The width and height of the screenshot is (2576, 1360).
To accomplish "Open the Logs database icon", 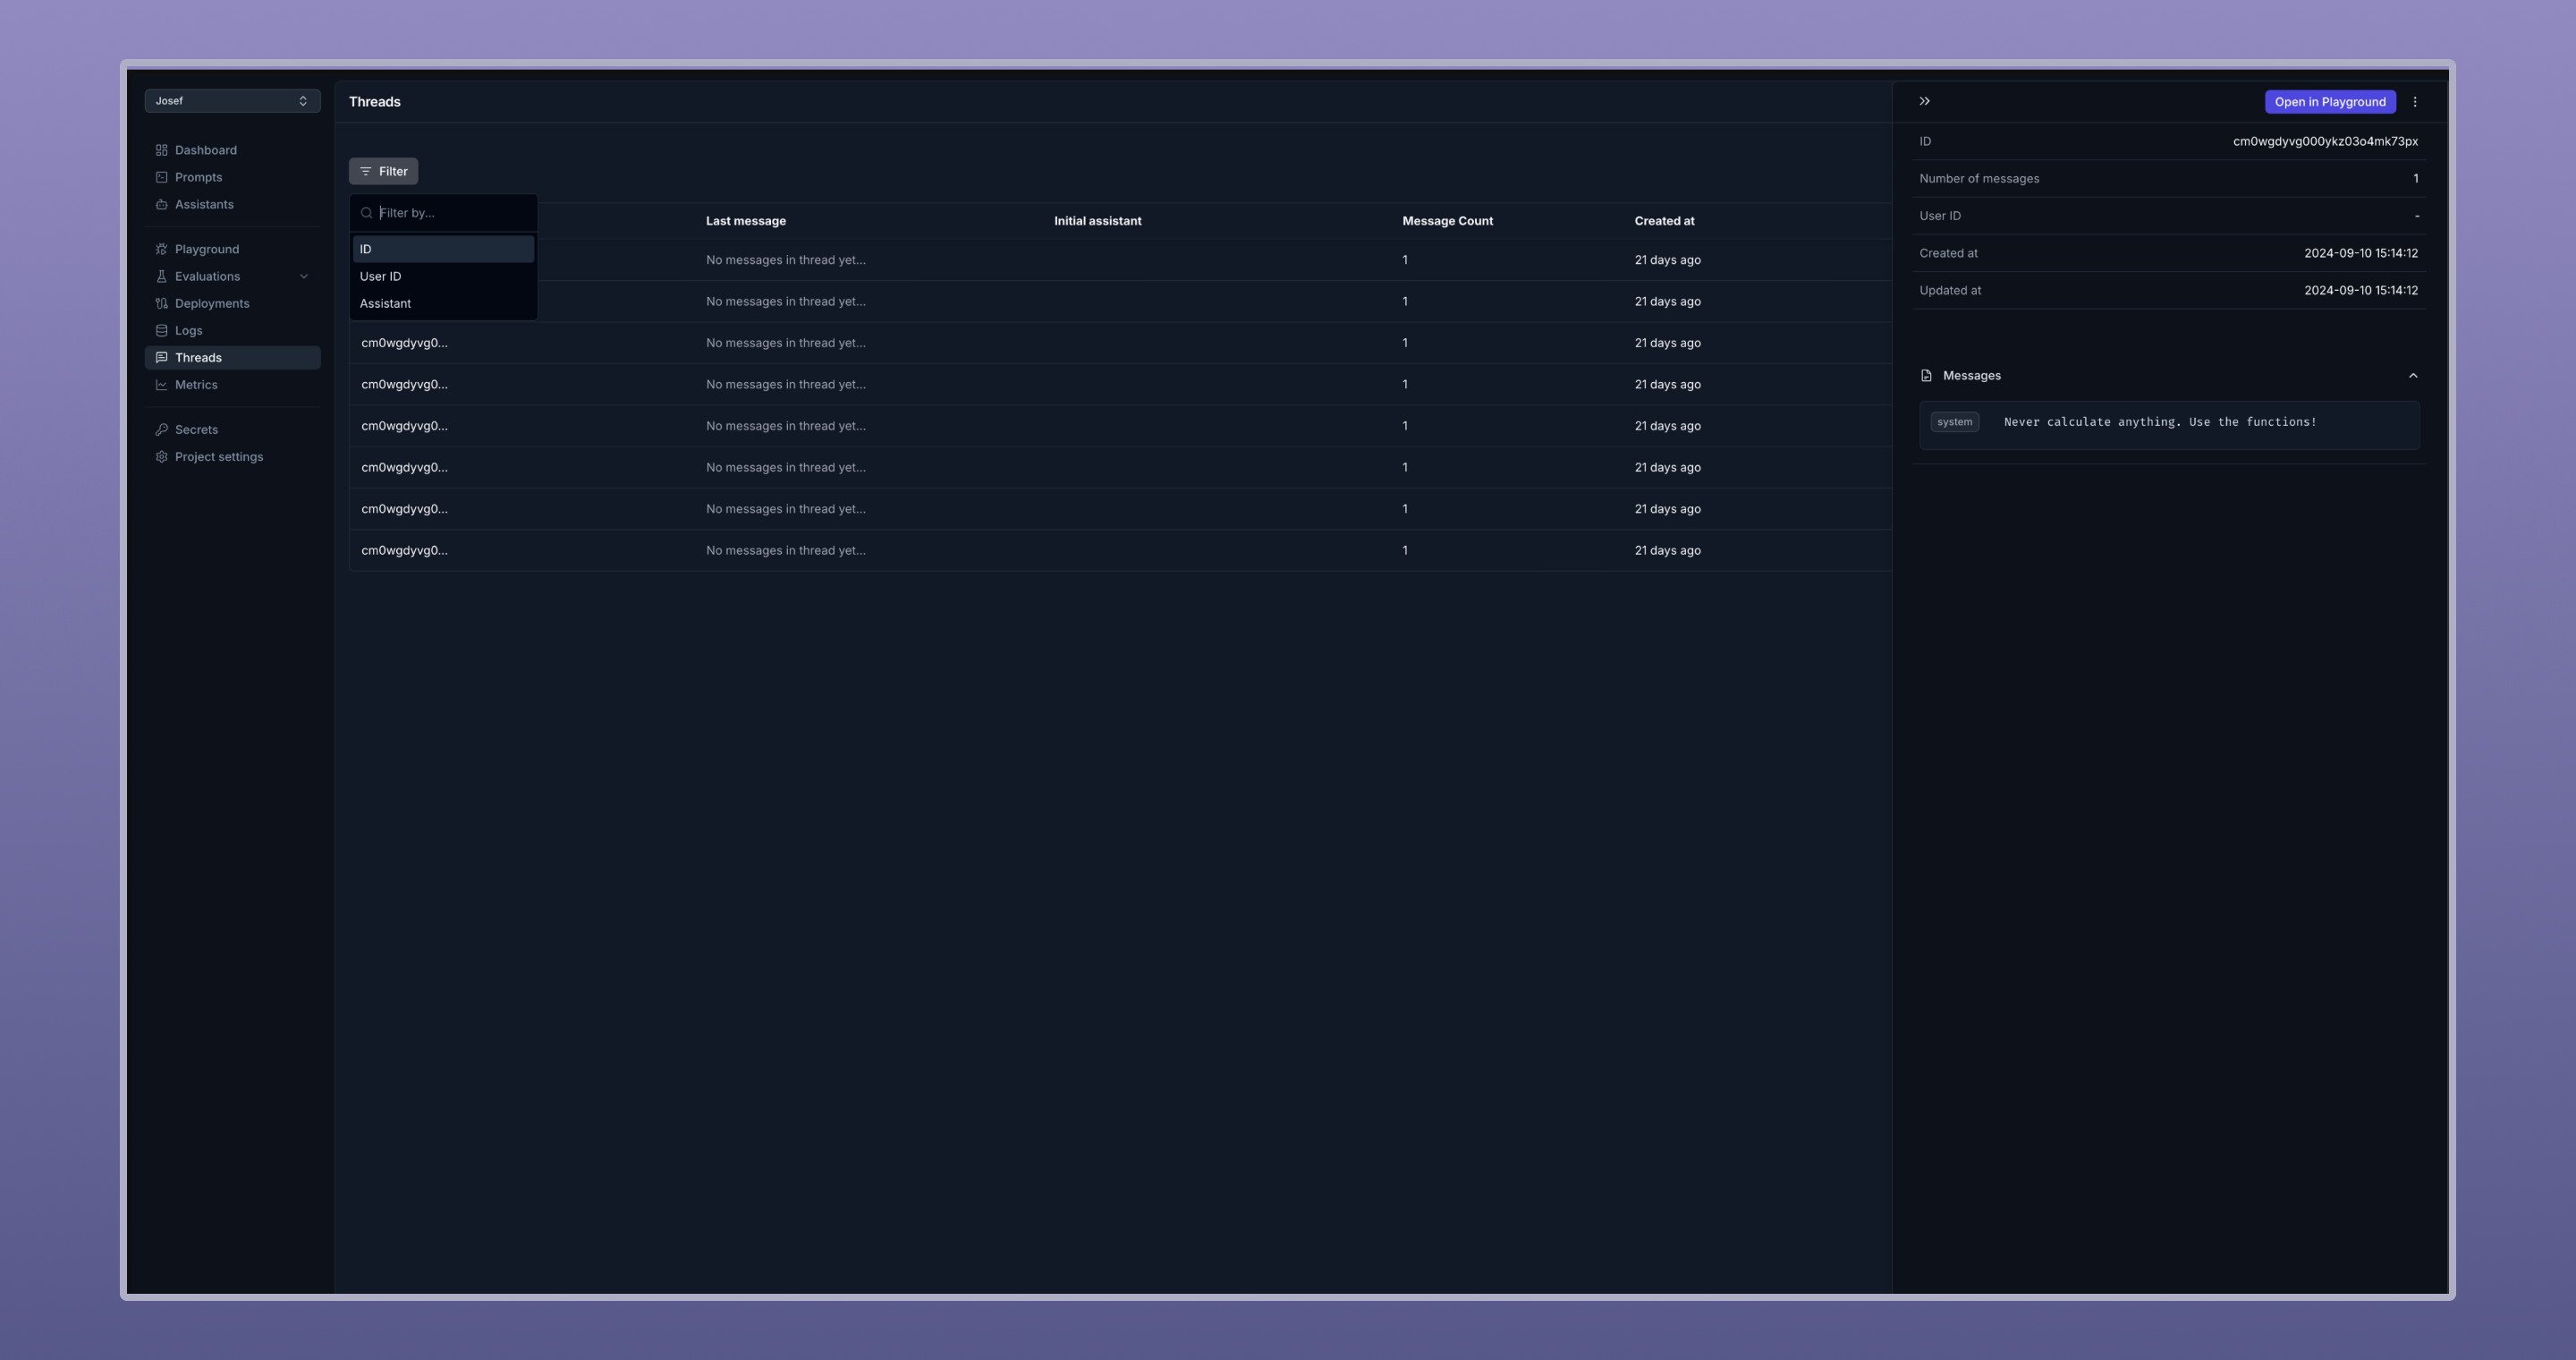I will pyautogui.click(x=162, y=330).
